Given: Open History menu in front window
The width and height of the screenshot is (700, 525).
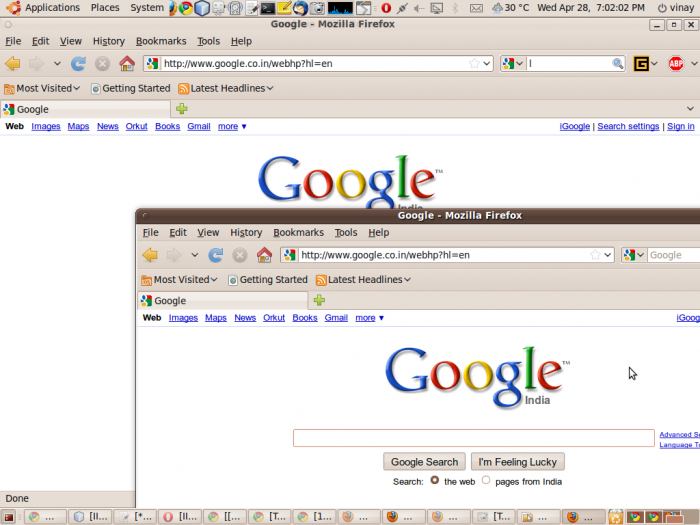Looking at the screenshot, I should click(x=246, y=233).
